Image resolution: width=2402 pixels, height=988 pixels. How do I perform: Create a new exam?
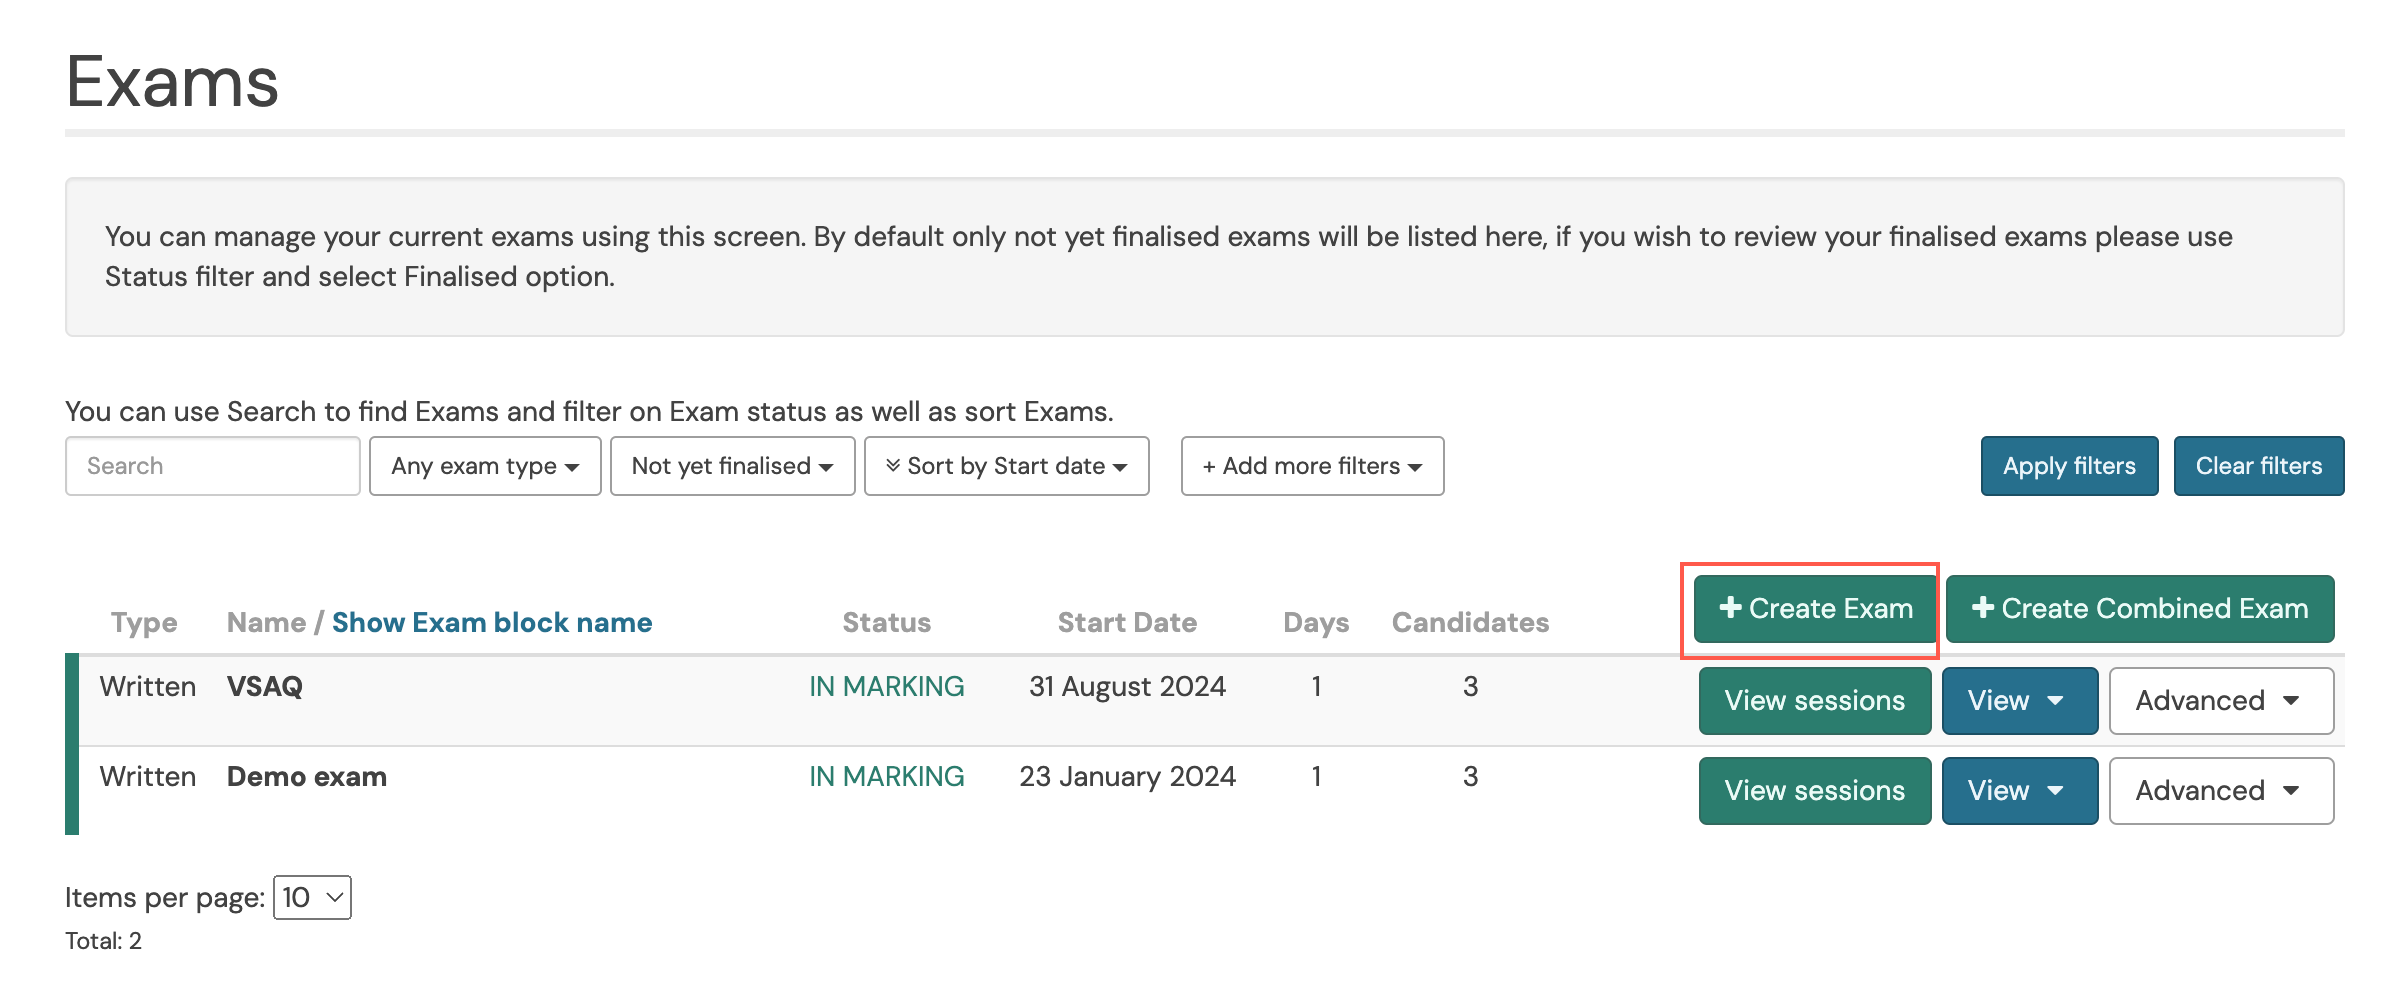pyautogui.click(x=1813, y=607)
